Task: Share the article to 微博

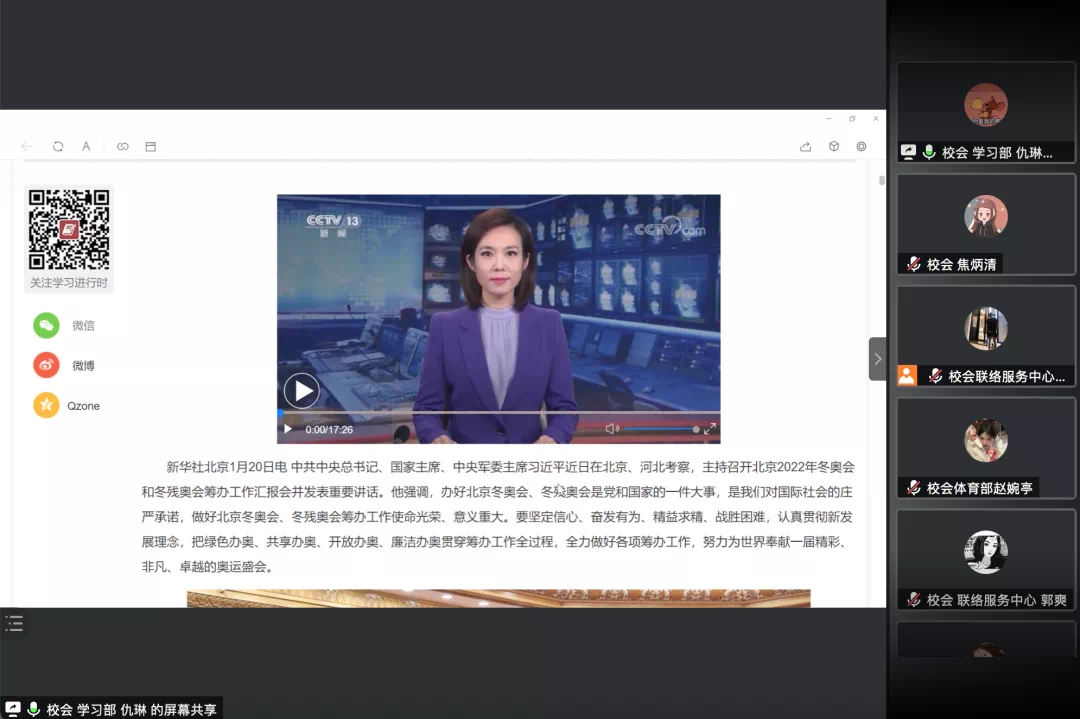Action: [x=46, y=365]
